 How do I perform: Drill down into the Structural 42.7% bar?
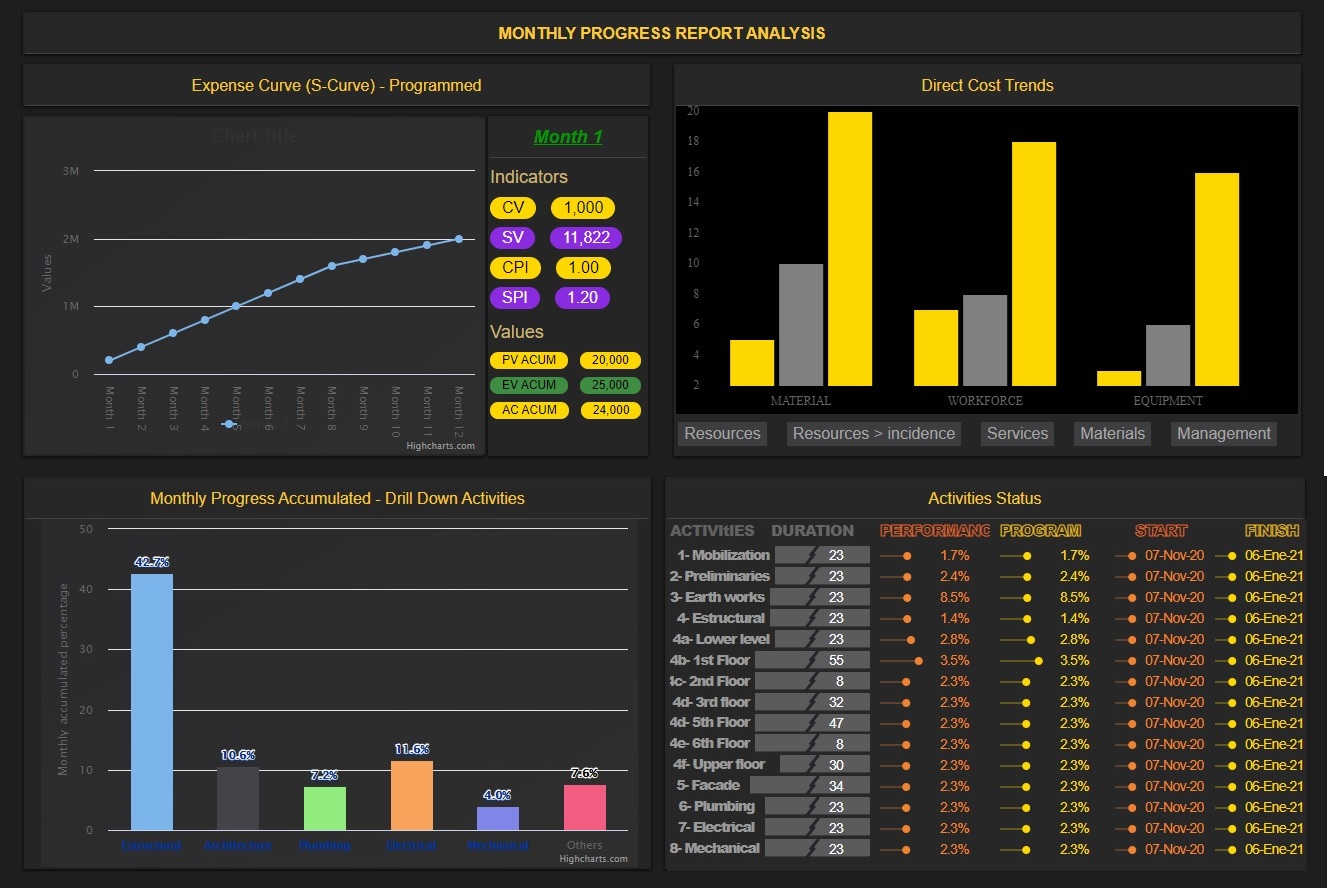pyautogui.click(x=152, y=700)
